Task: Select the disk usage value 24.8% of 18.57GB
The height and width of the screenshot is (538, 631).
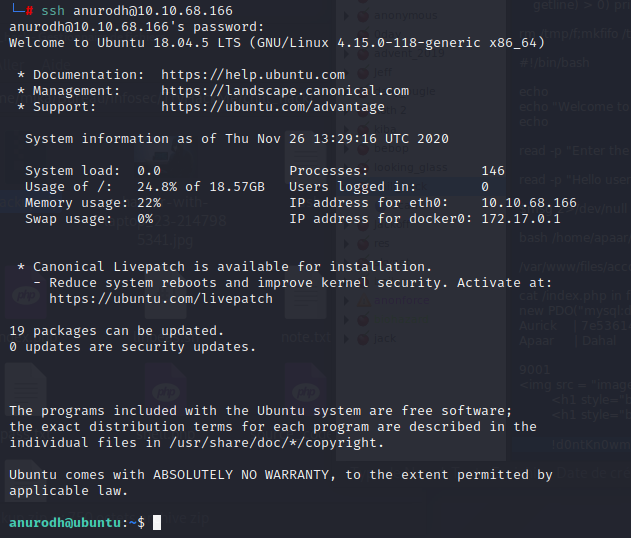Action: coord(201,187)
